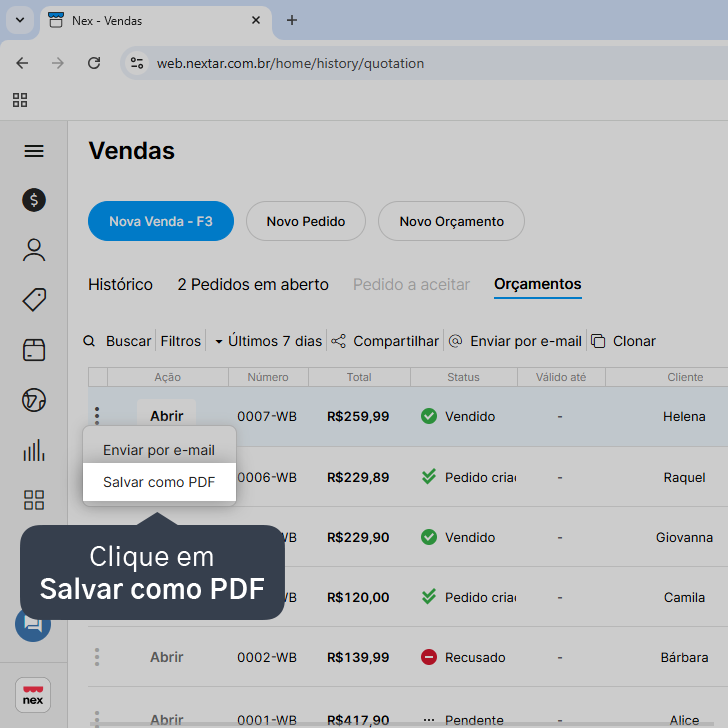Click the search magnifier icon
This screenshot has height=728, width=728.
89,341
